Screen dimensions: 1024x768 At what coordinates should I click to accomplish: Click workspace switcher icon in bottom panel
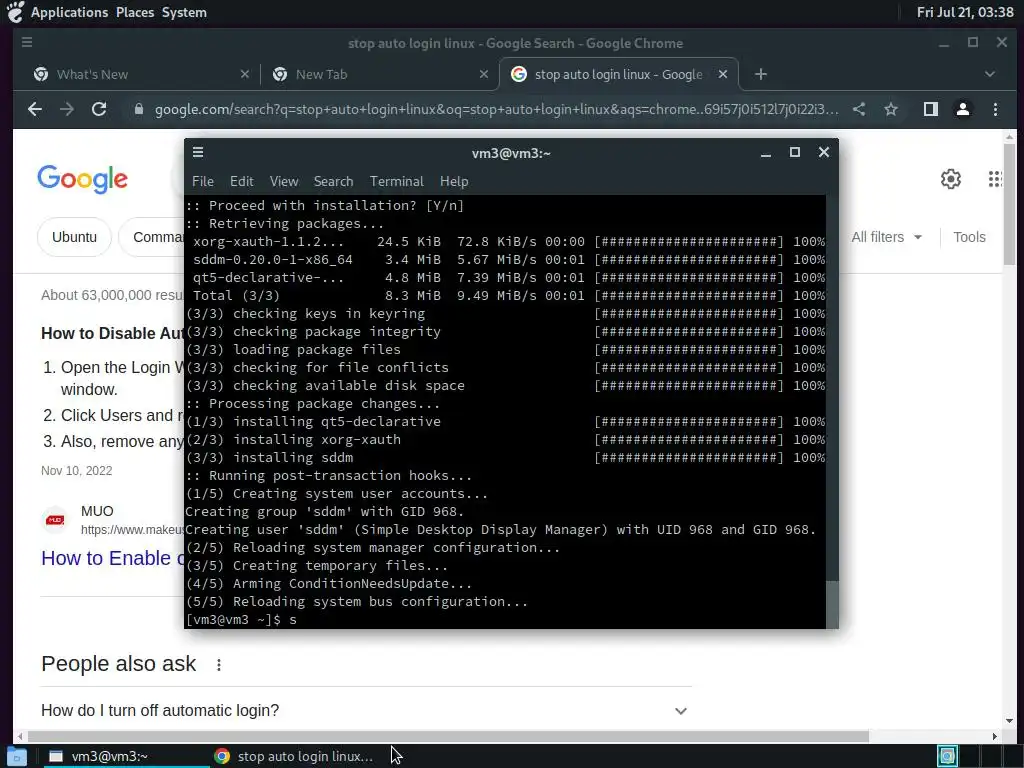[x=947, y=756]
